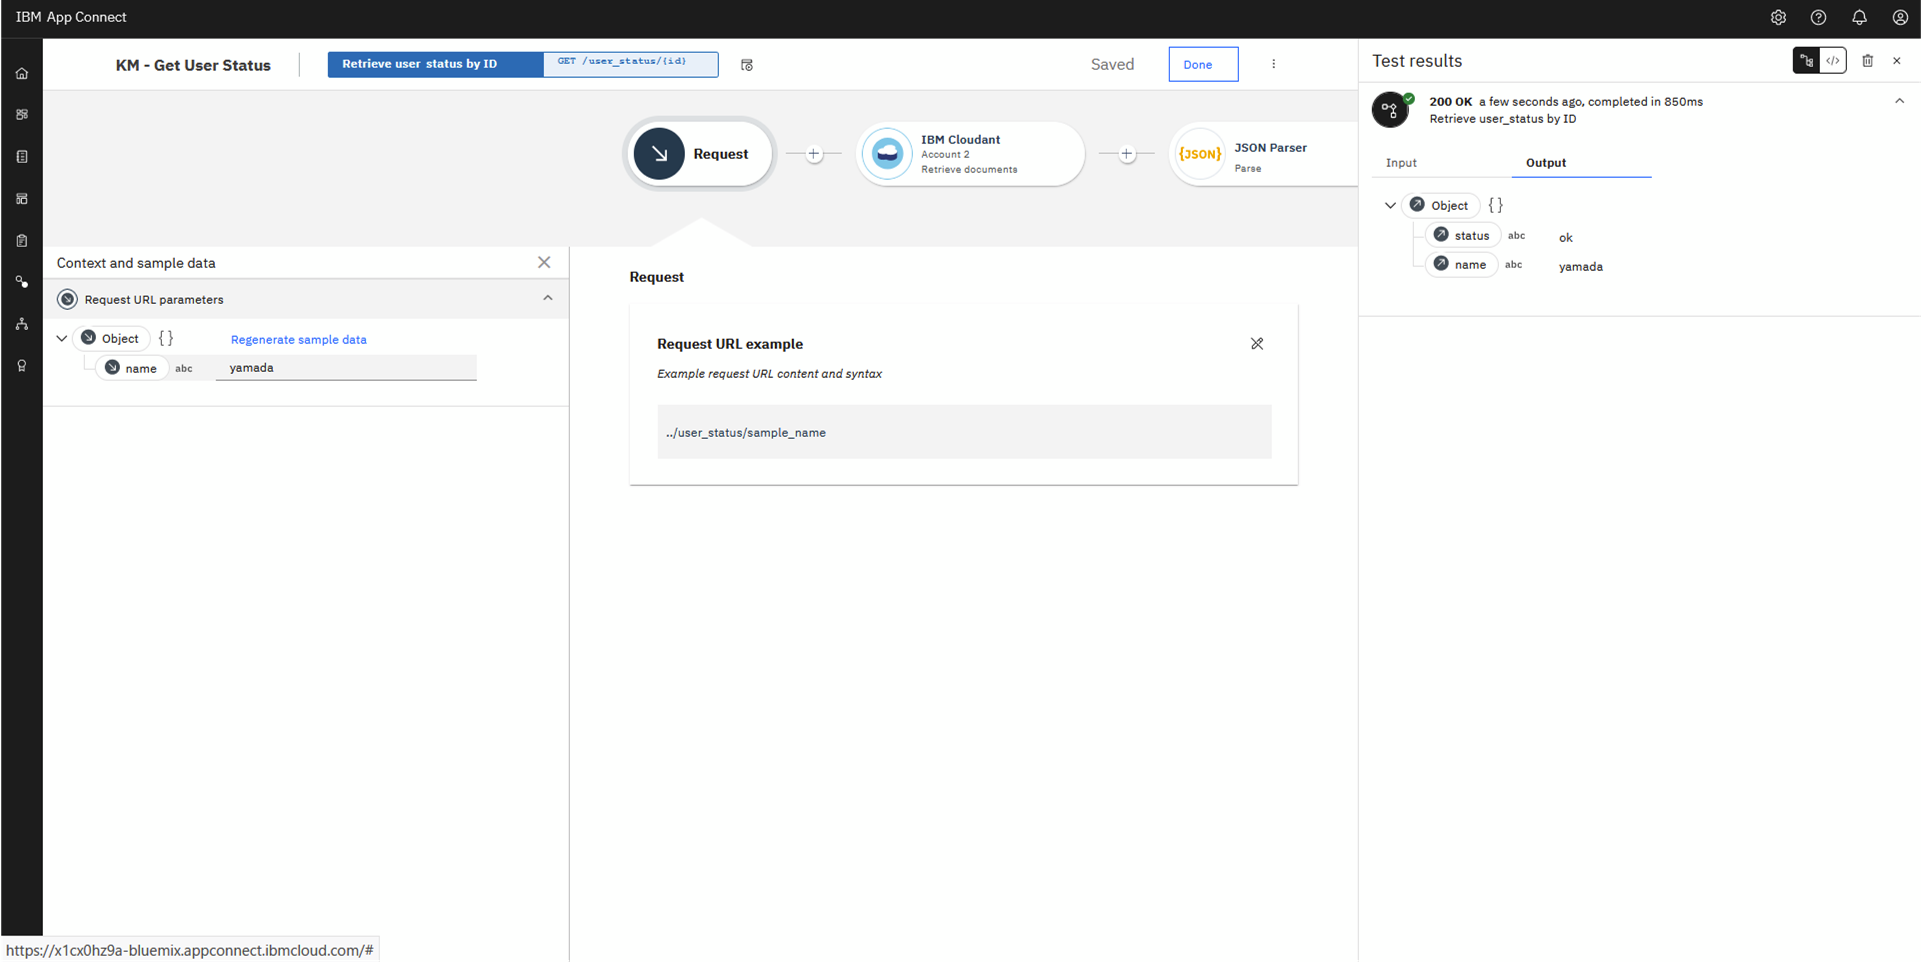Open the clipboard icon in the left sidebar
The width and height of the screenshot is (1921, 962).
pos(22,241)
